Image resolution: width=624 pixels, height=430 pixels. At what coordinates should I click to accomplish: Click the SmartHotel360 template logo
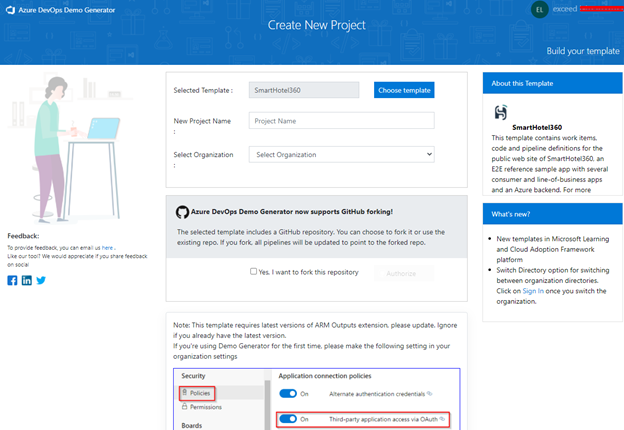(x=501, y=112)
